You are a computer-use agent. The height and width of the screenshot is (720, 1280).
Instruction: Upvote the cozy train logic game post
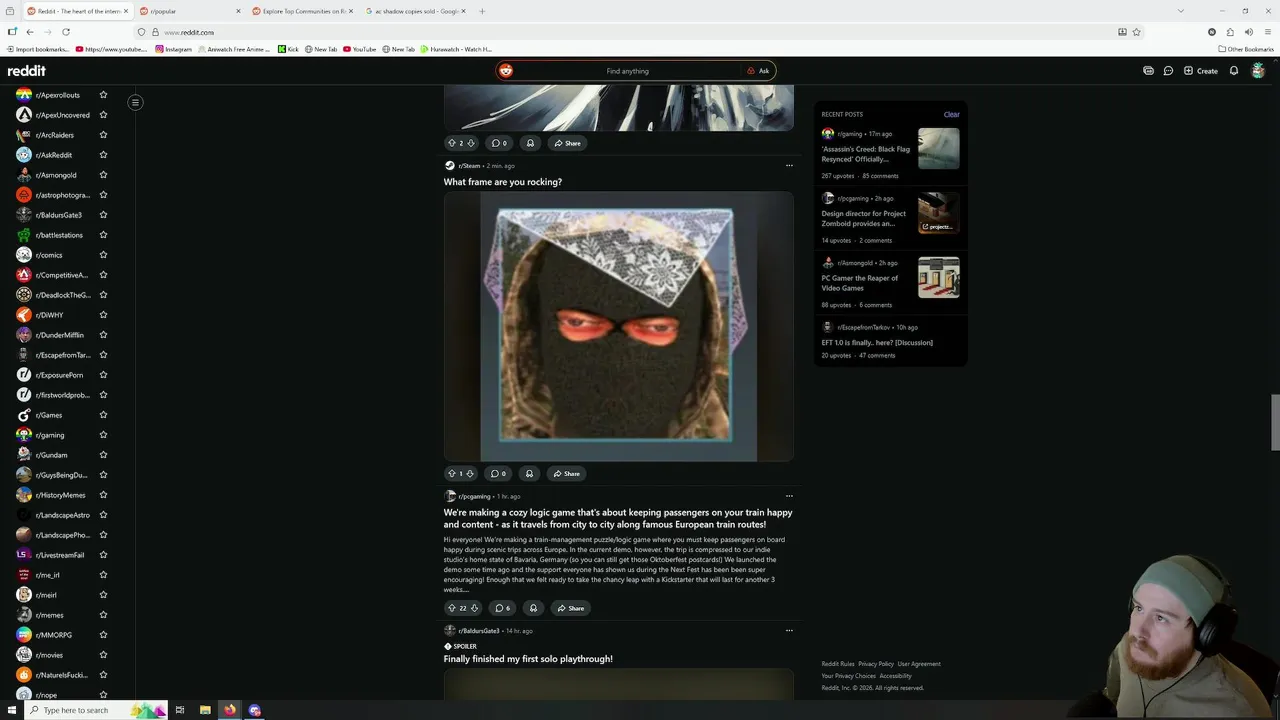pos(451,608)
